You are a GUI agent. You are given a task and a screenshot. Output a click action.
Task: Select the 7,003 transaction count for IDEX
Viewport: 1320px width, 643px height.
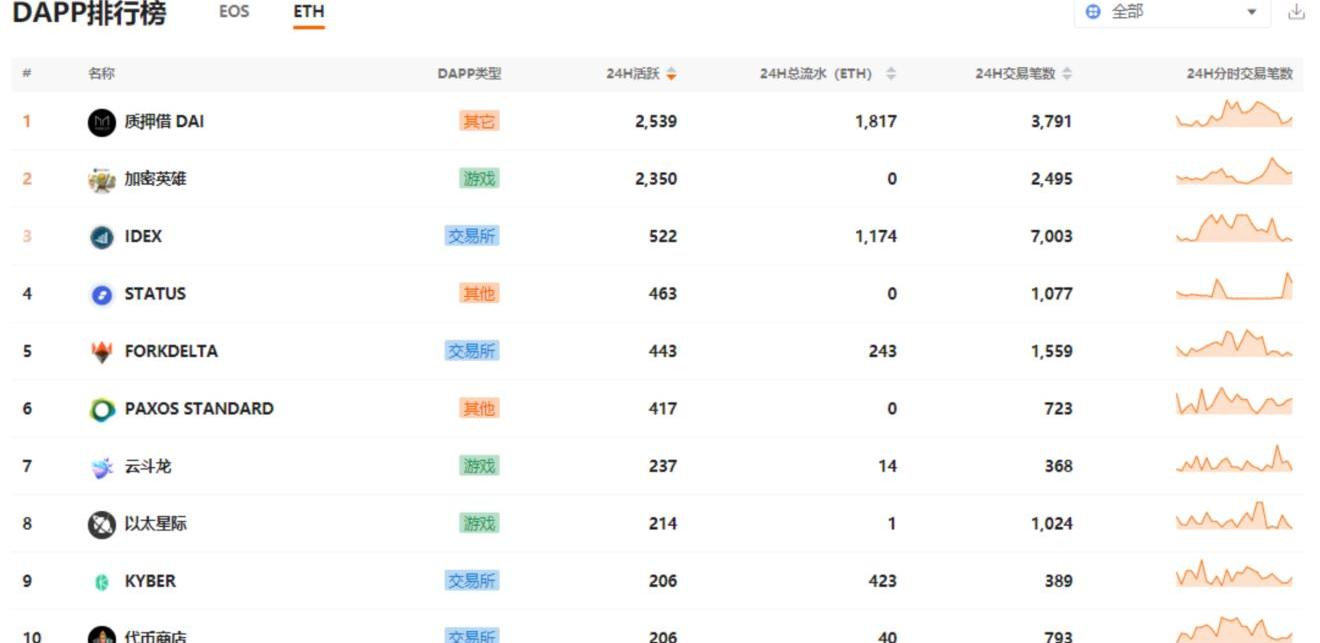coord(1052,236)
